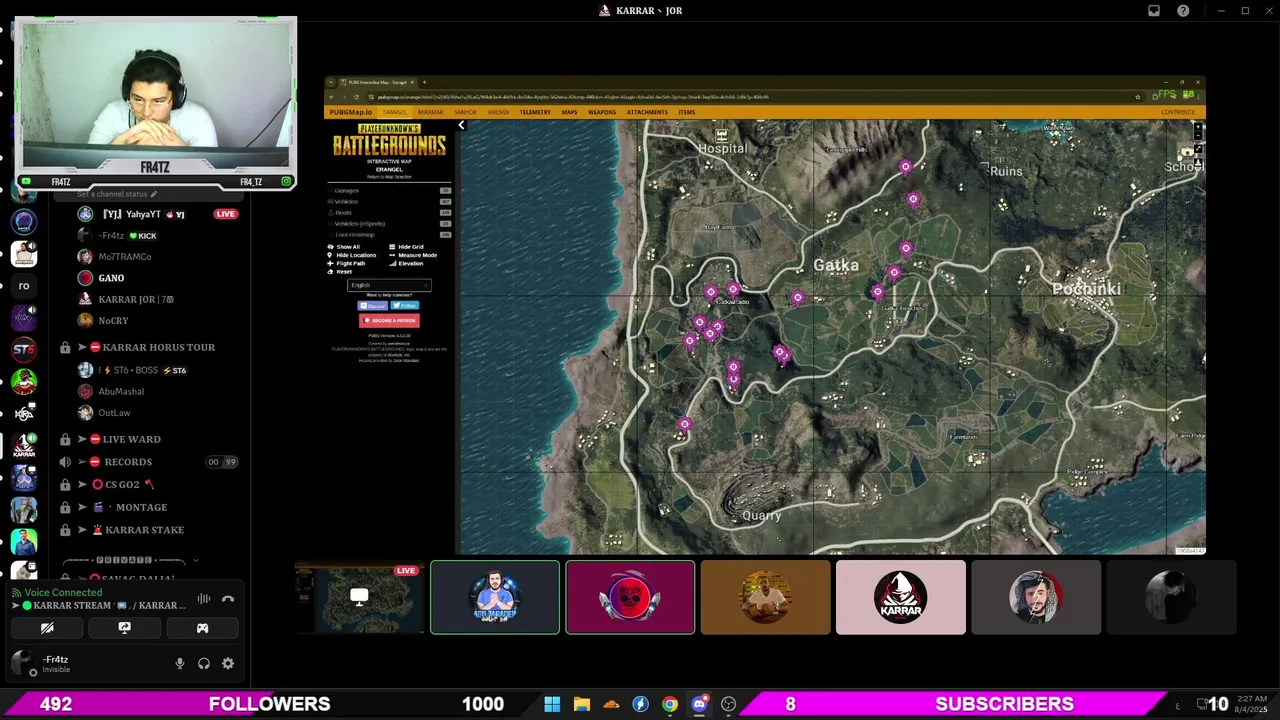
Task: Open the TELEMETRY menu item
Action: tap(535, 112)
